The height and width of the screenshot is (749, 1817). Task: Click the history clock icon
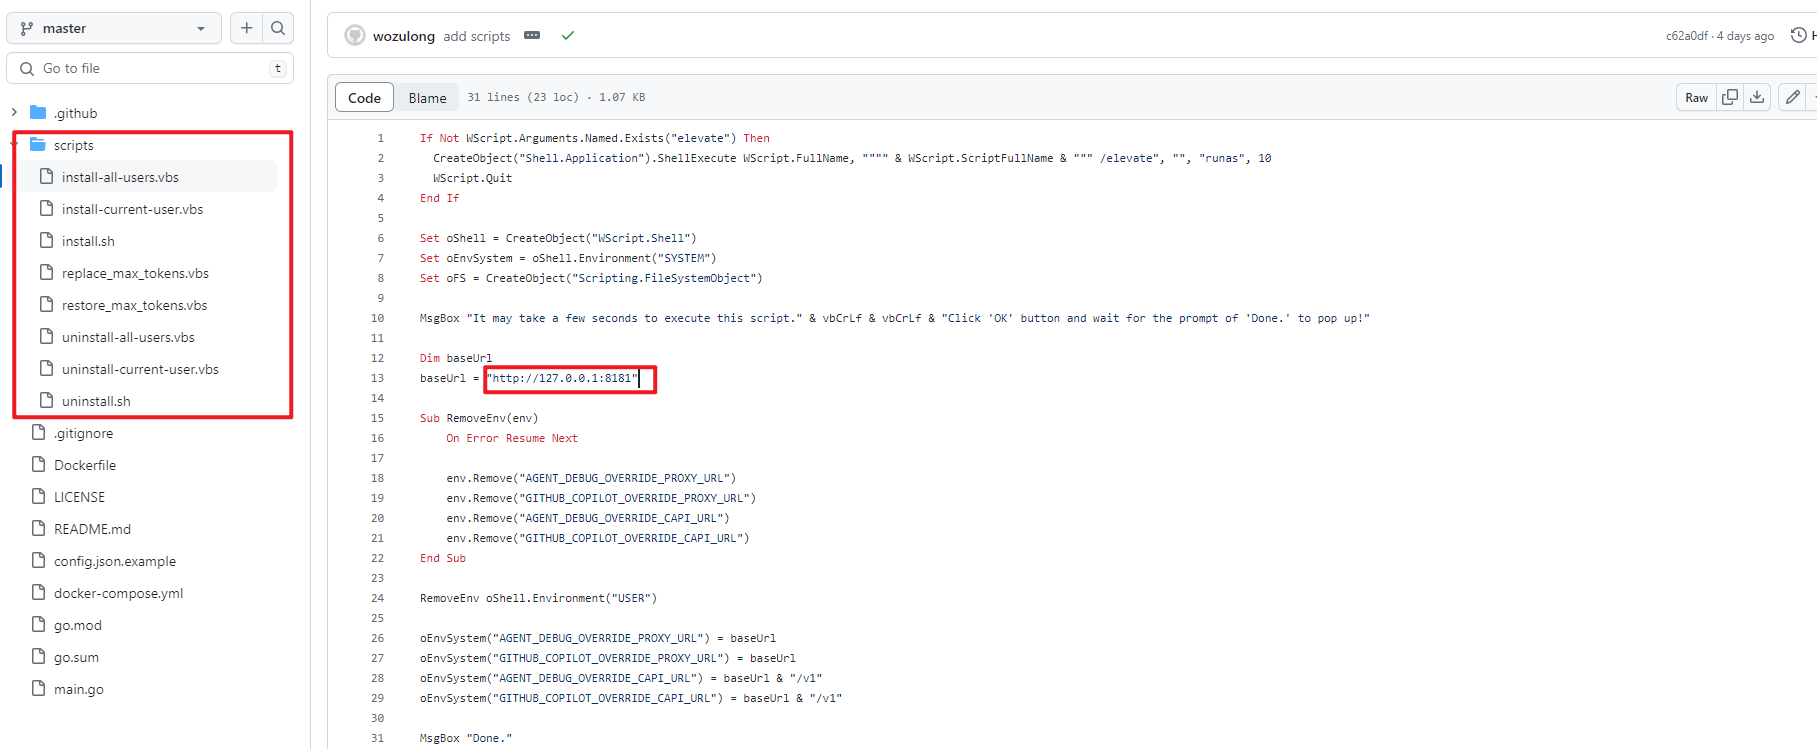pyautogui.click(x=1799, y=35)
